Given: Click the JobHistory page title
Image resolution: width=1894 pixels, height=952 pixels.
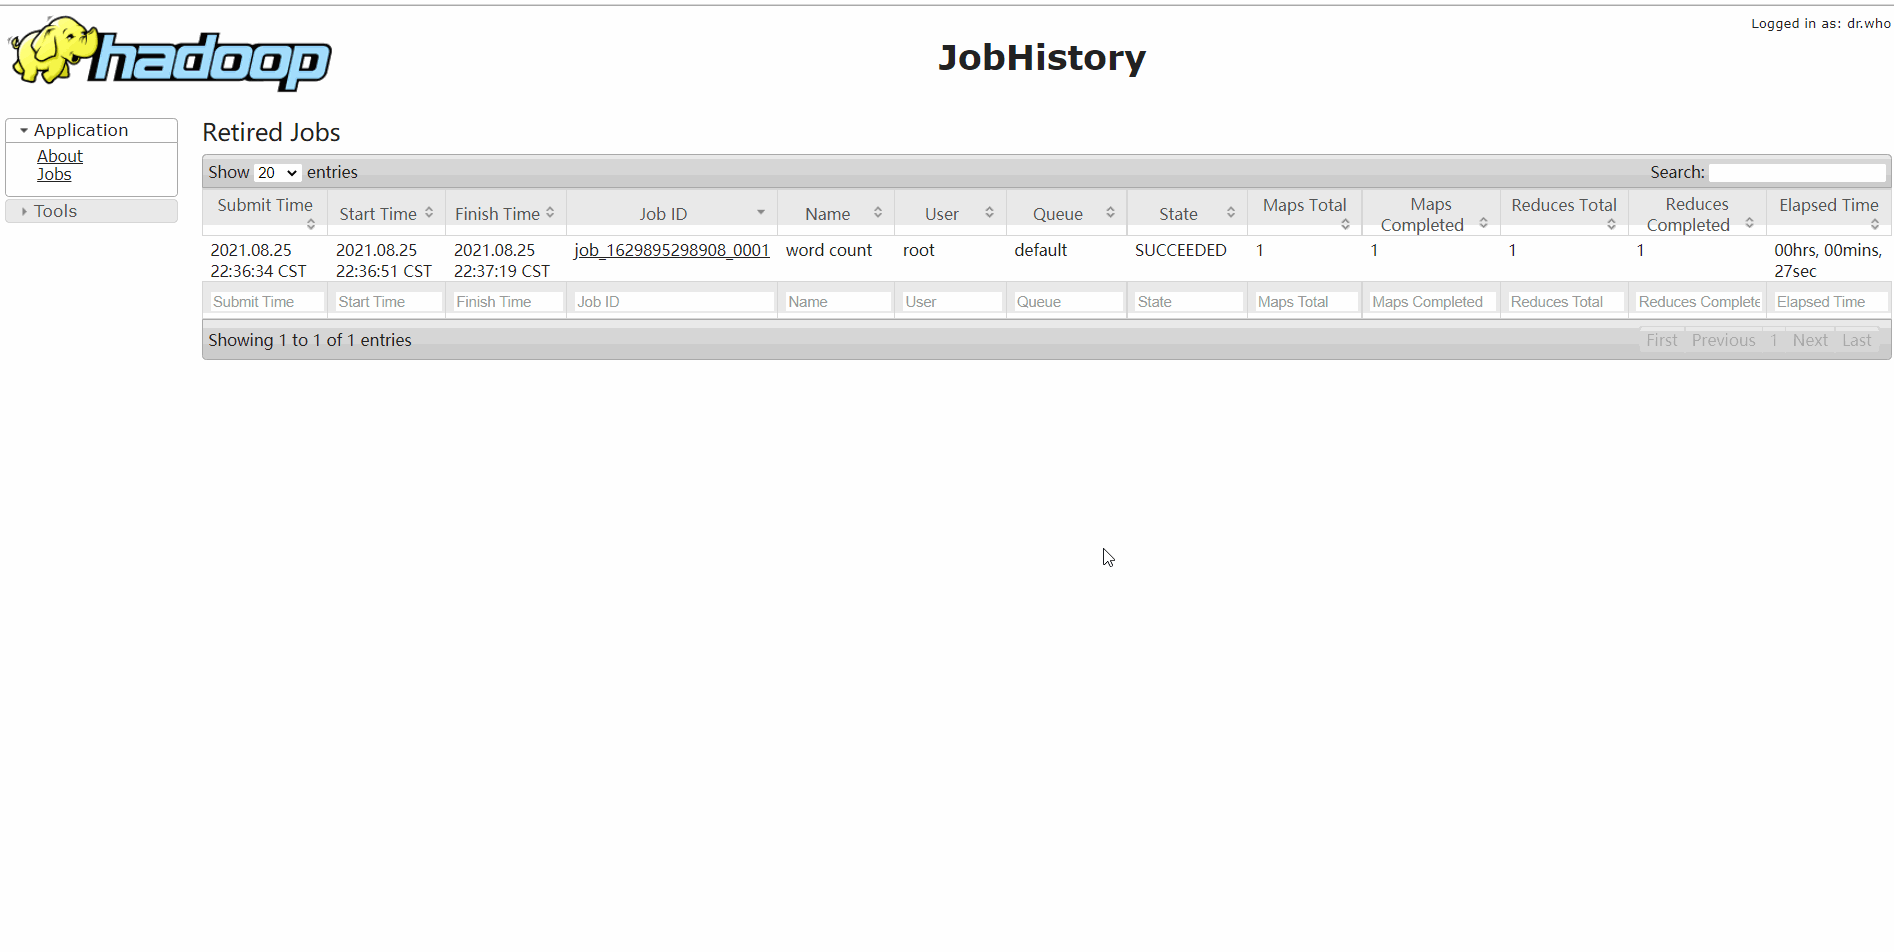Looking at the screenshot, I should (1042, 57).
